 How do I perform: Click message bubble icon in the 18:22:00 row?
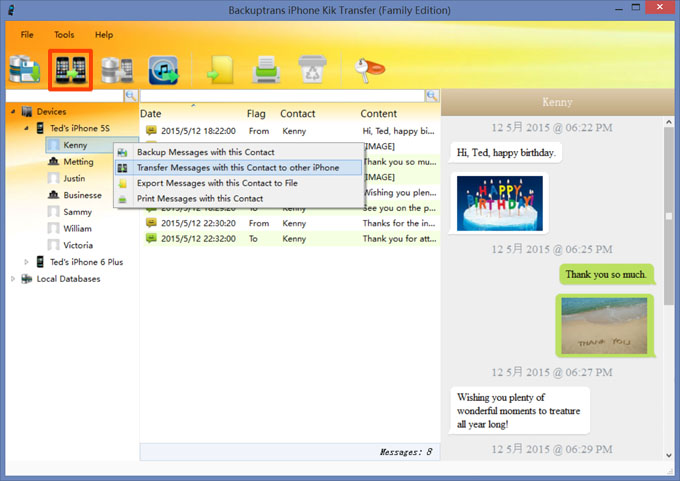(x=151, y=130)
